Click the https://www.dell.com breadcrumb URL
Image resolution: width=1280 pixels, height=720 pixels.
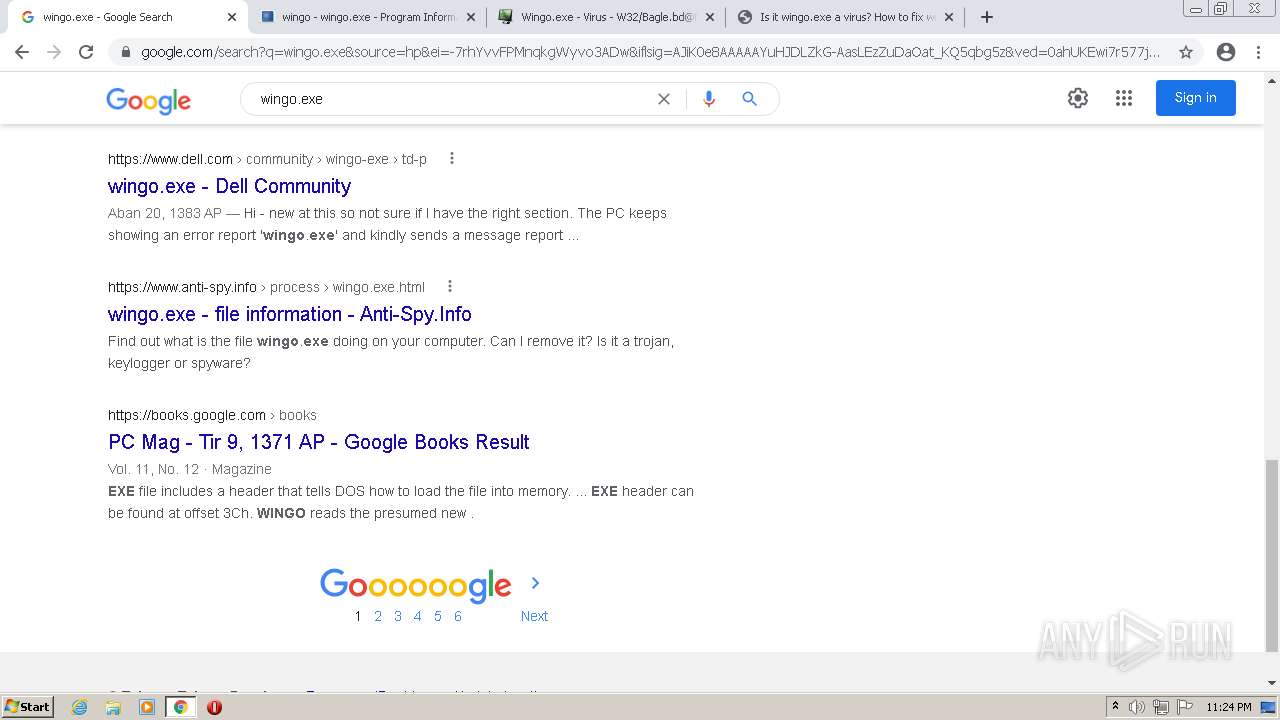pyautogui.click(x=170, y=159)
